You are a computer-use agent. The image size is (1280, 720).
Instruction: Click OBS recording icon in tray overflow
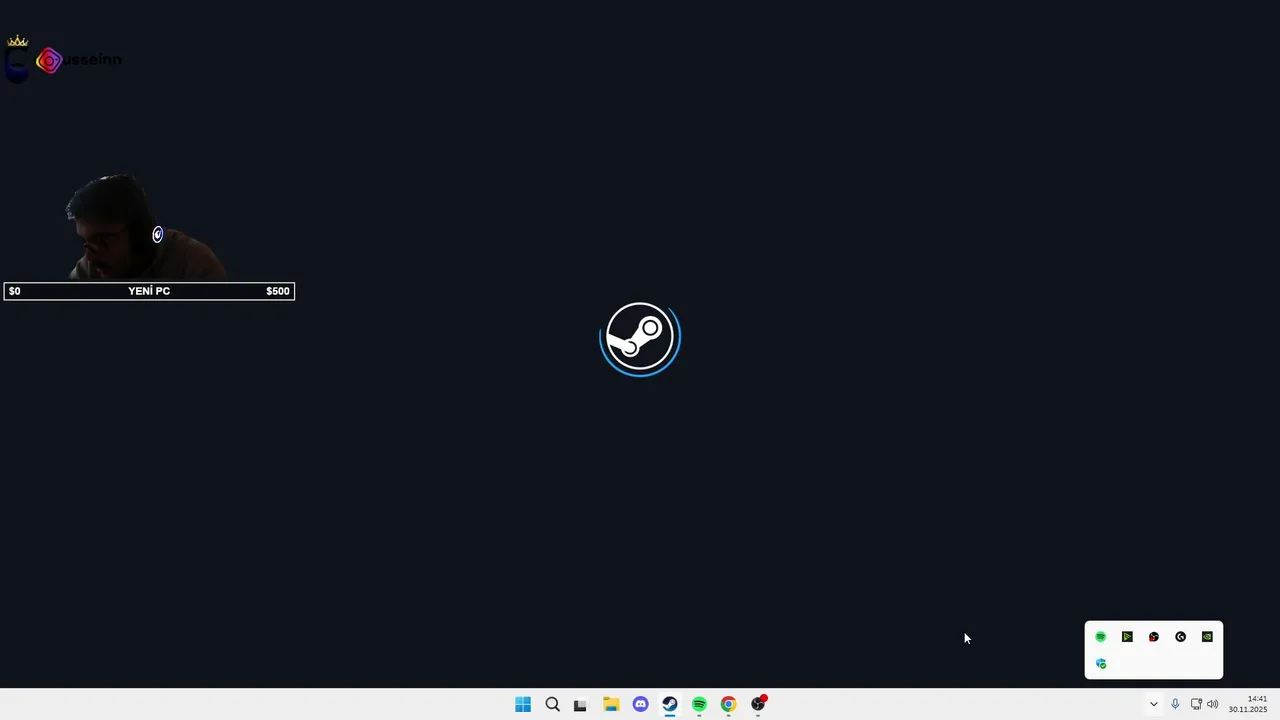tap(1154, 637)
